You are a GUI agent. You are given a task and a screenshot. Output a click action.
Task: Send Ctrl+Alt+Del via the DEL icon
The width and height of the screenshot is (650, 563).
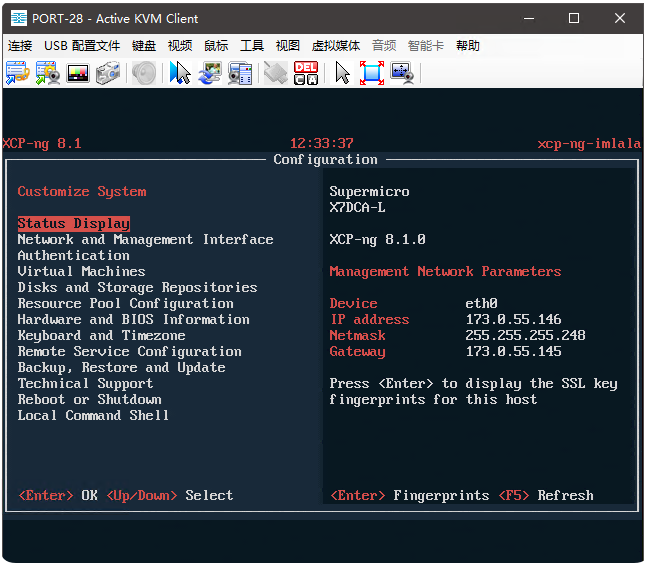coord(306,73)
